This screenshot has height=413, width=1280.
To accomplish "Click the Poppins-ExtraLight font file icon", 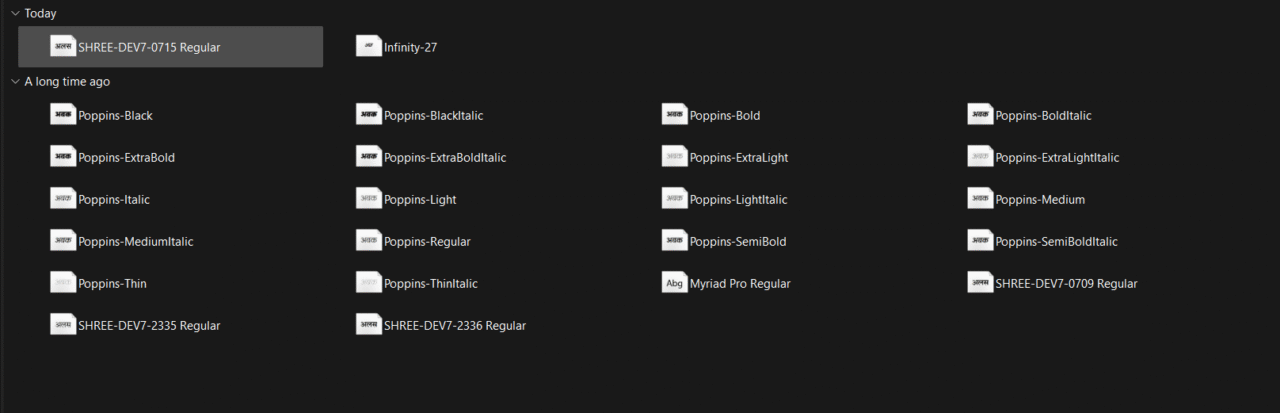I will click(675, 157).
